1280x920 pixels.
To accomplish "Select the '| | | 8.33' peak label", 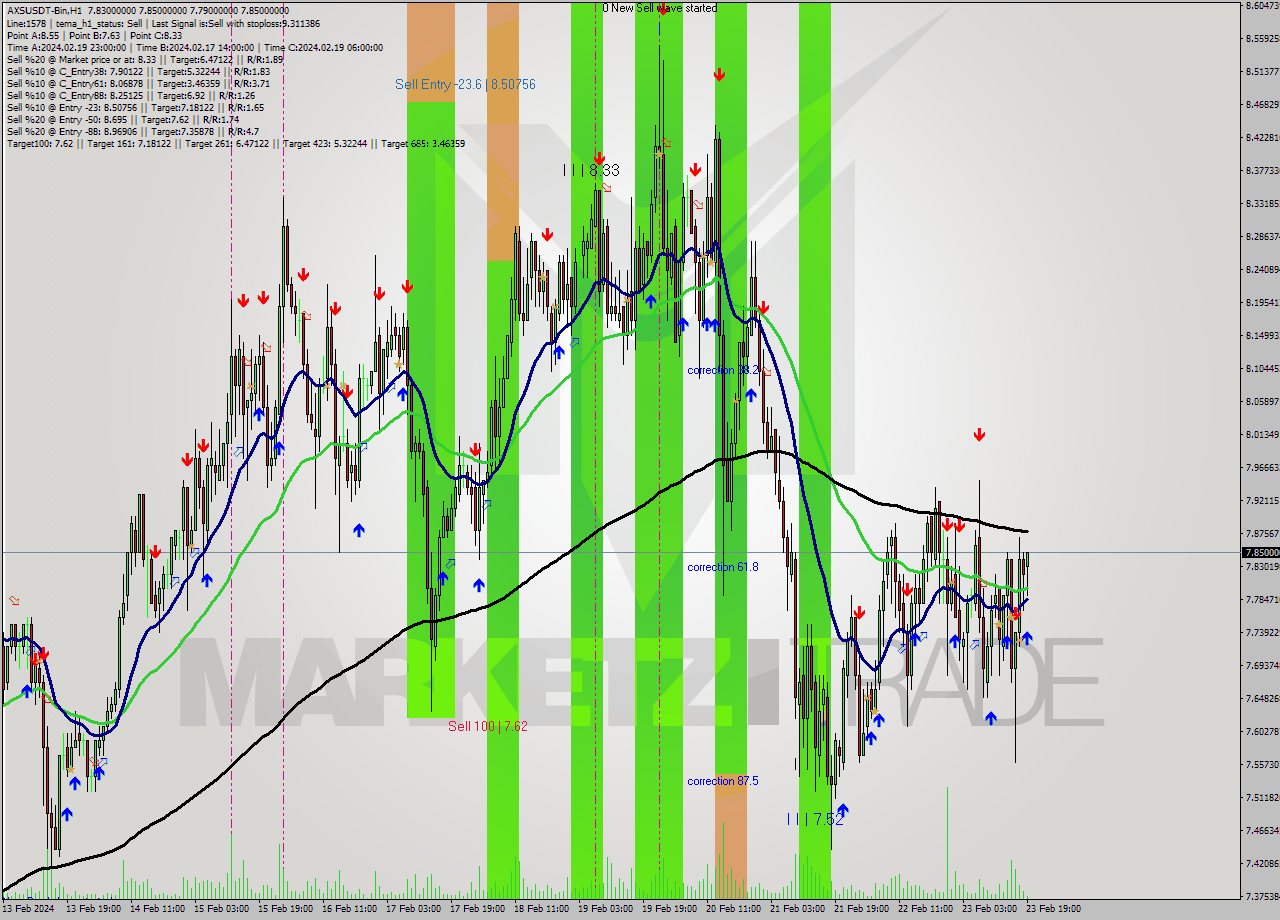I will tap(591, 171).
